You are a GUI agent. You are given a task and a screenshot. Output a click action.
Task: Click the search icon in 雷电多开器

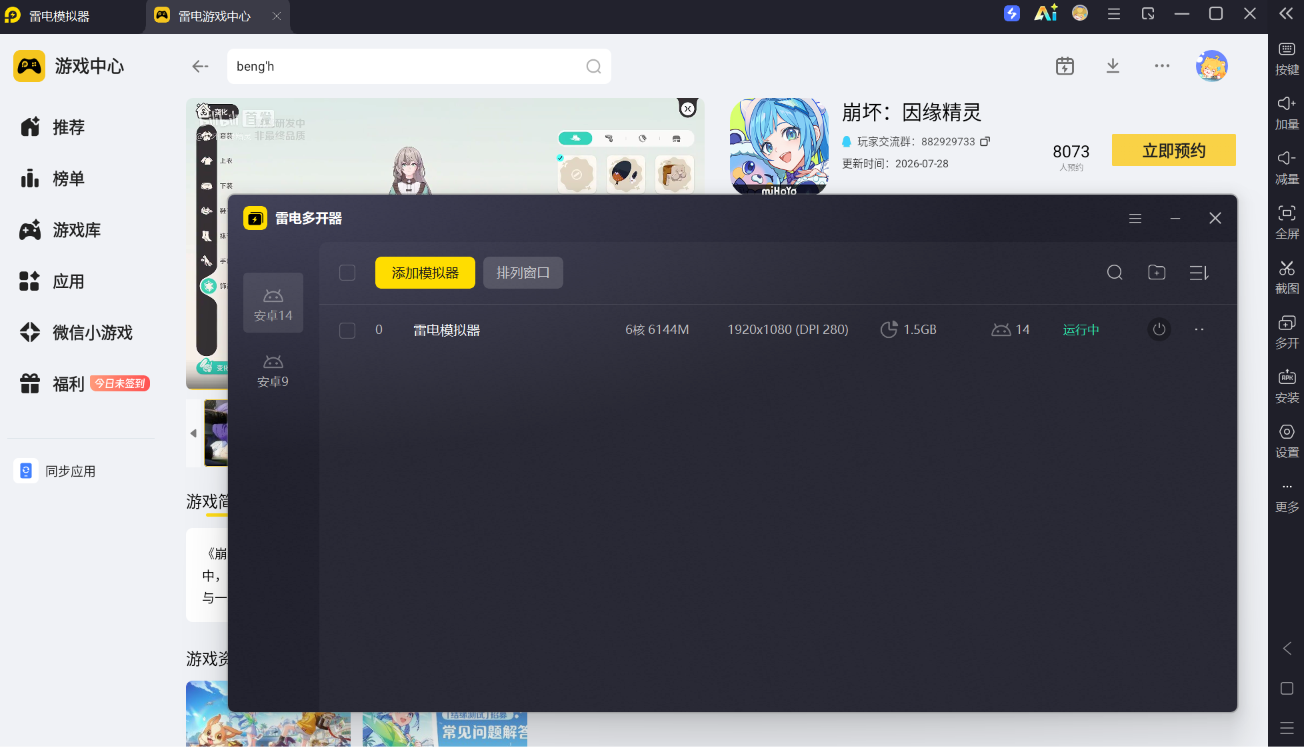pos(1114,273)
